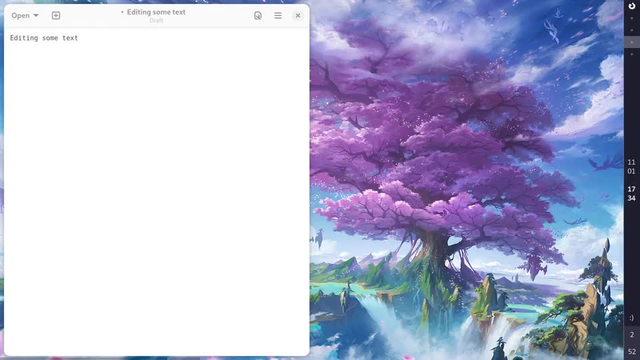640x360 pixels.
Task: Click the clock showing '17 34'
Action: [x=631, y=193]
